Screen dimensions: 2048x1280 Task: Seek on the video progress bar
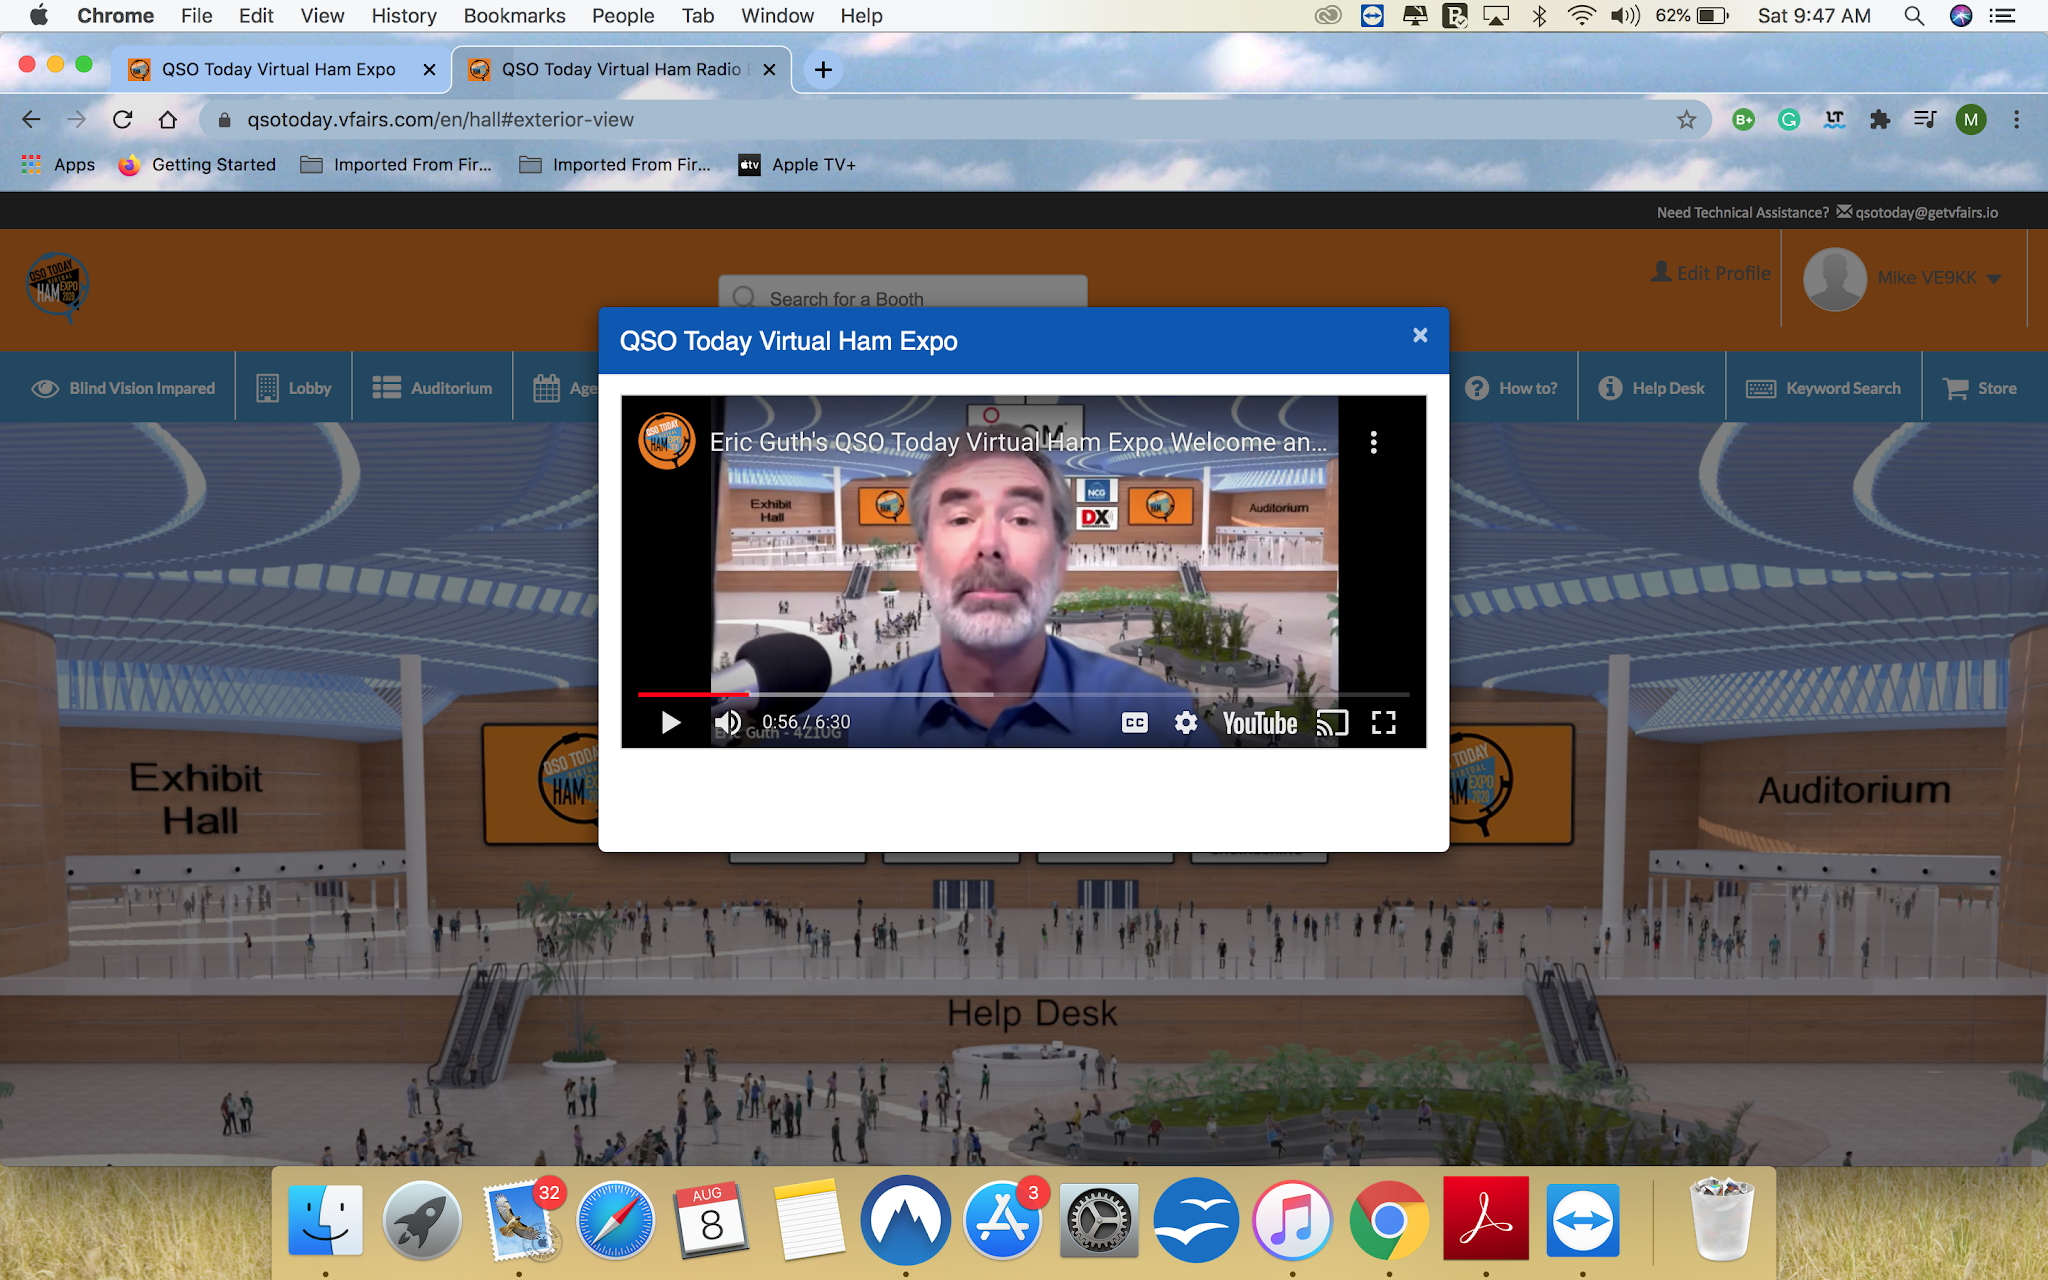click(x=1022, y=693)
